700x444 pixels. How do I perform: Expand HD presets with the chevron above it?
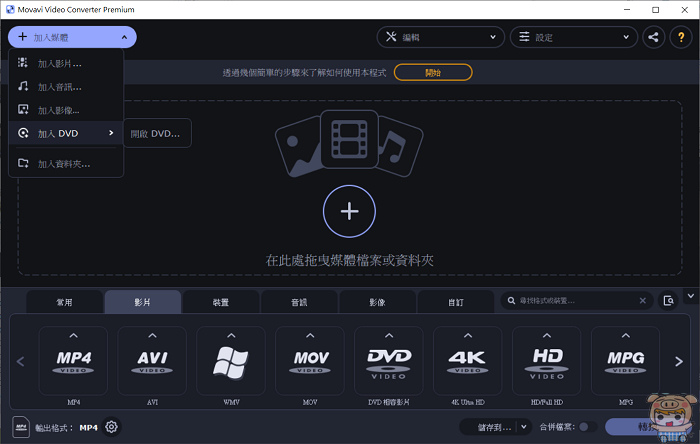click(546, 336)
